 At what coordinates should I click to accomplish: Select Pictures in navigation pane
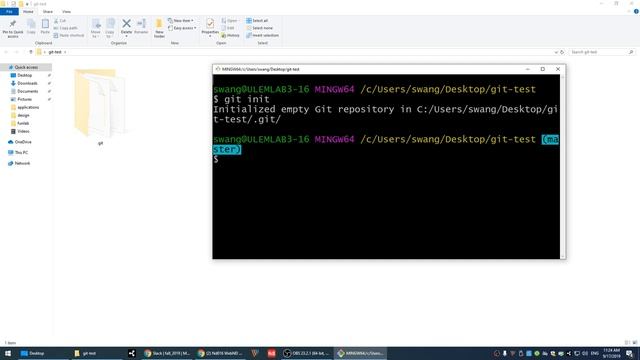point(24,99)
